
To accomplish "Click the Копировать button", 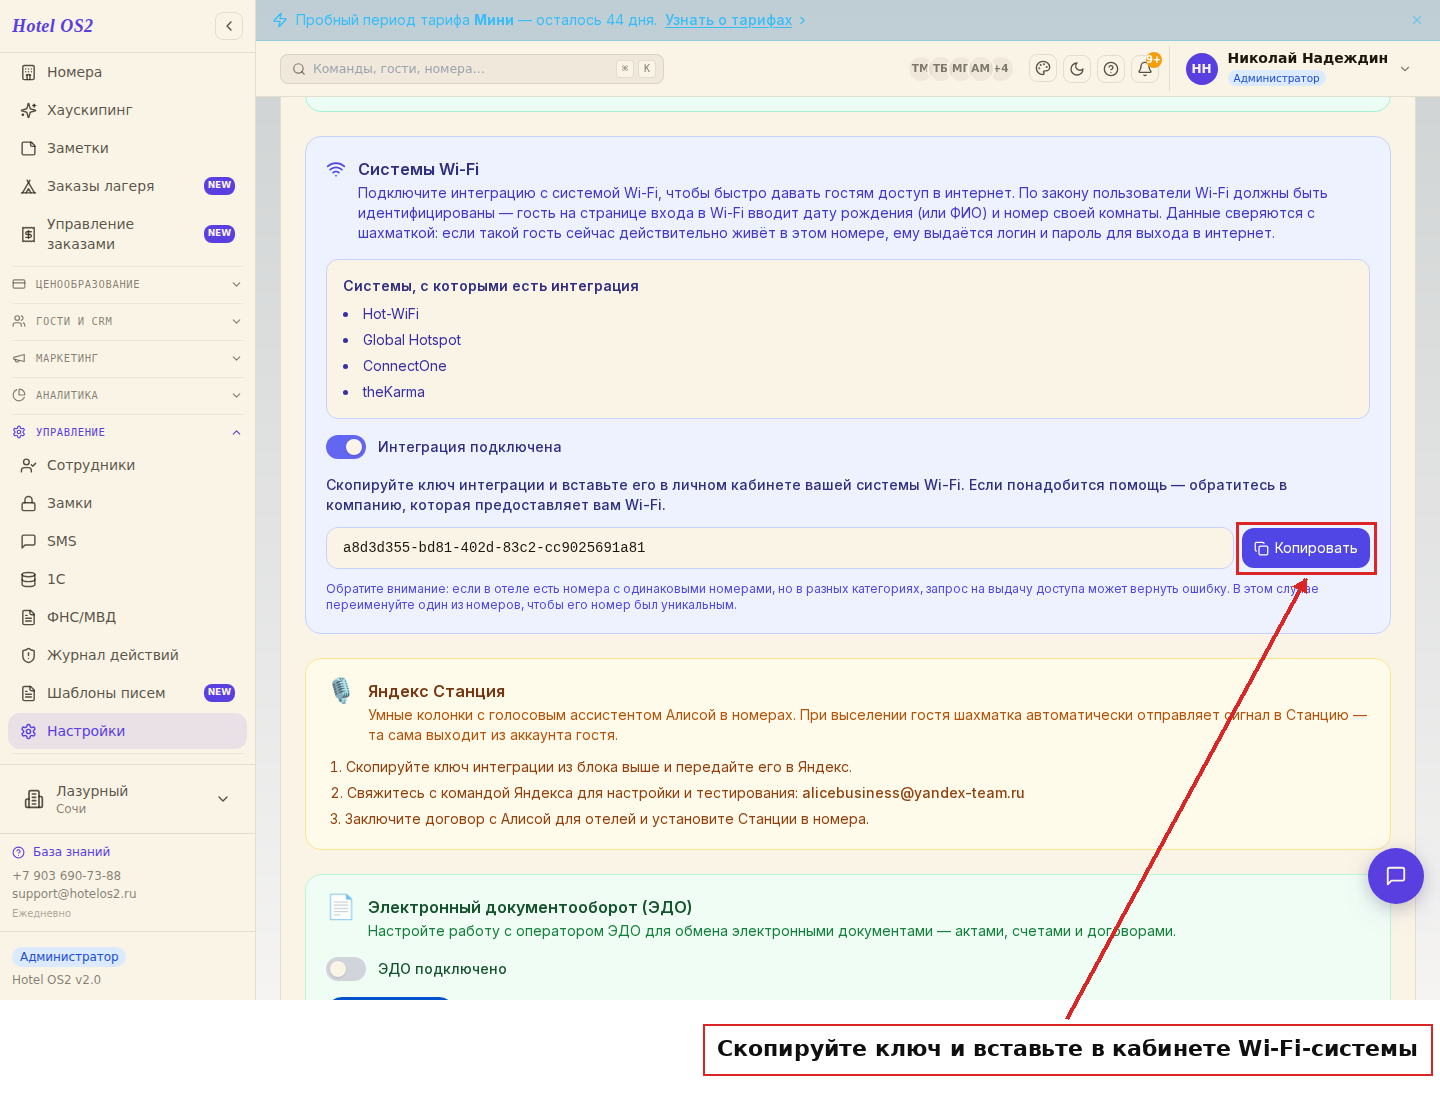I will [1306, 548].
